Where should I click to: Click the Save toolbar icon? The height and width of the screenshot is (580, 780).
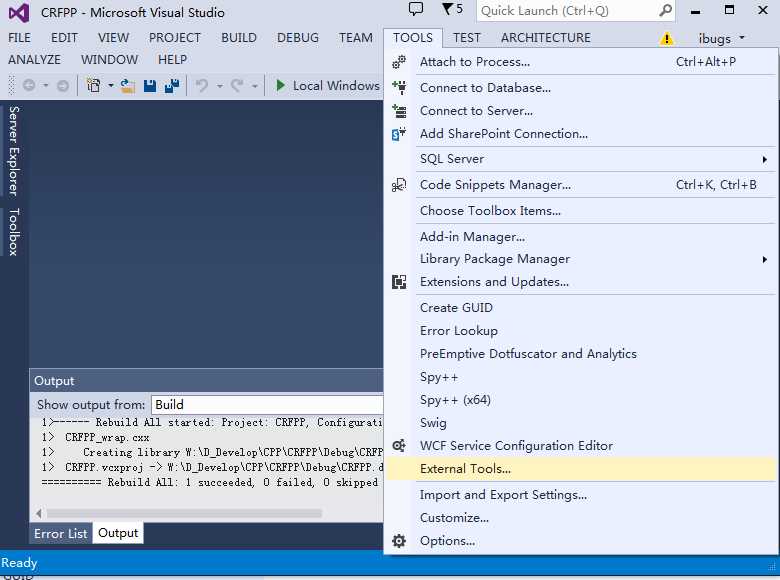(150, 86)
